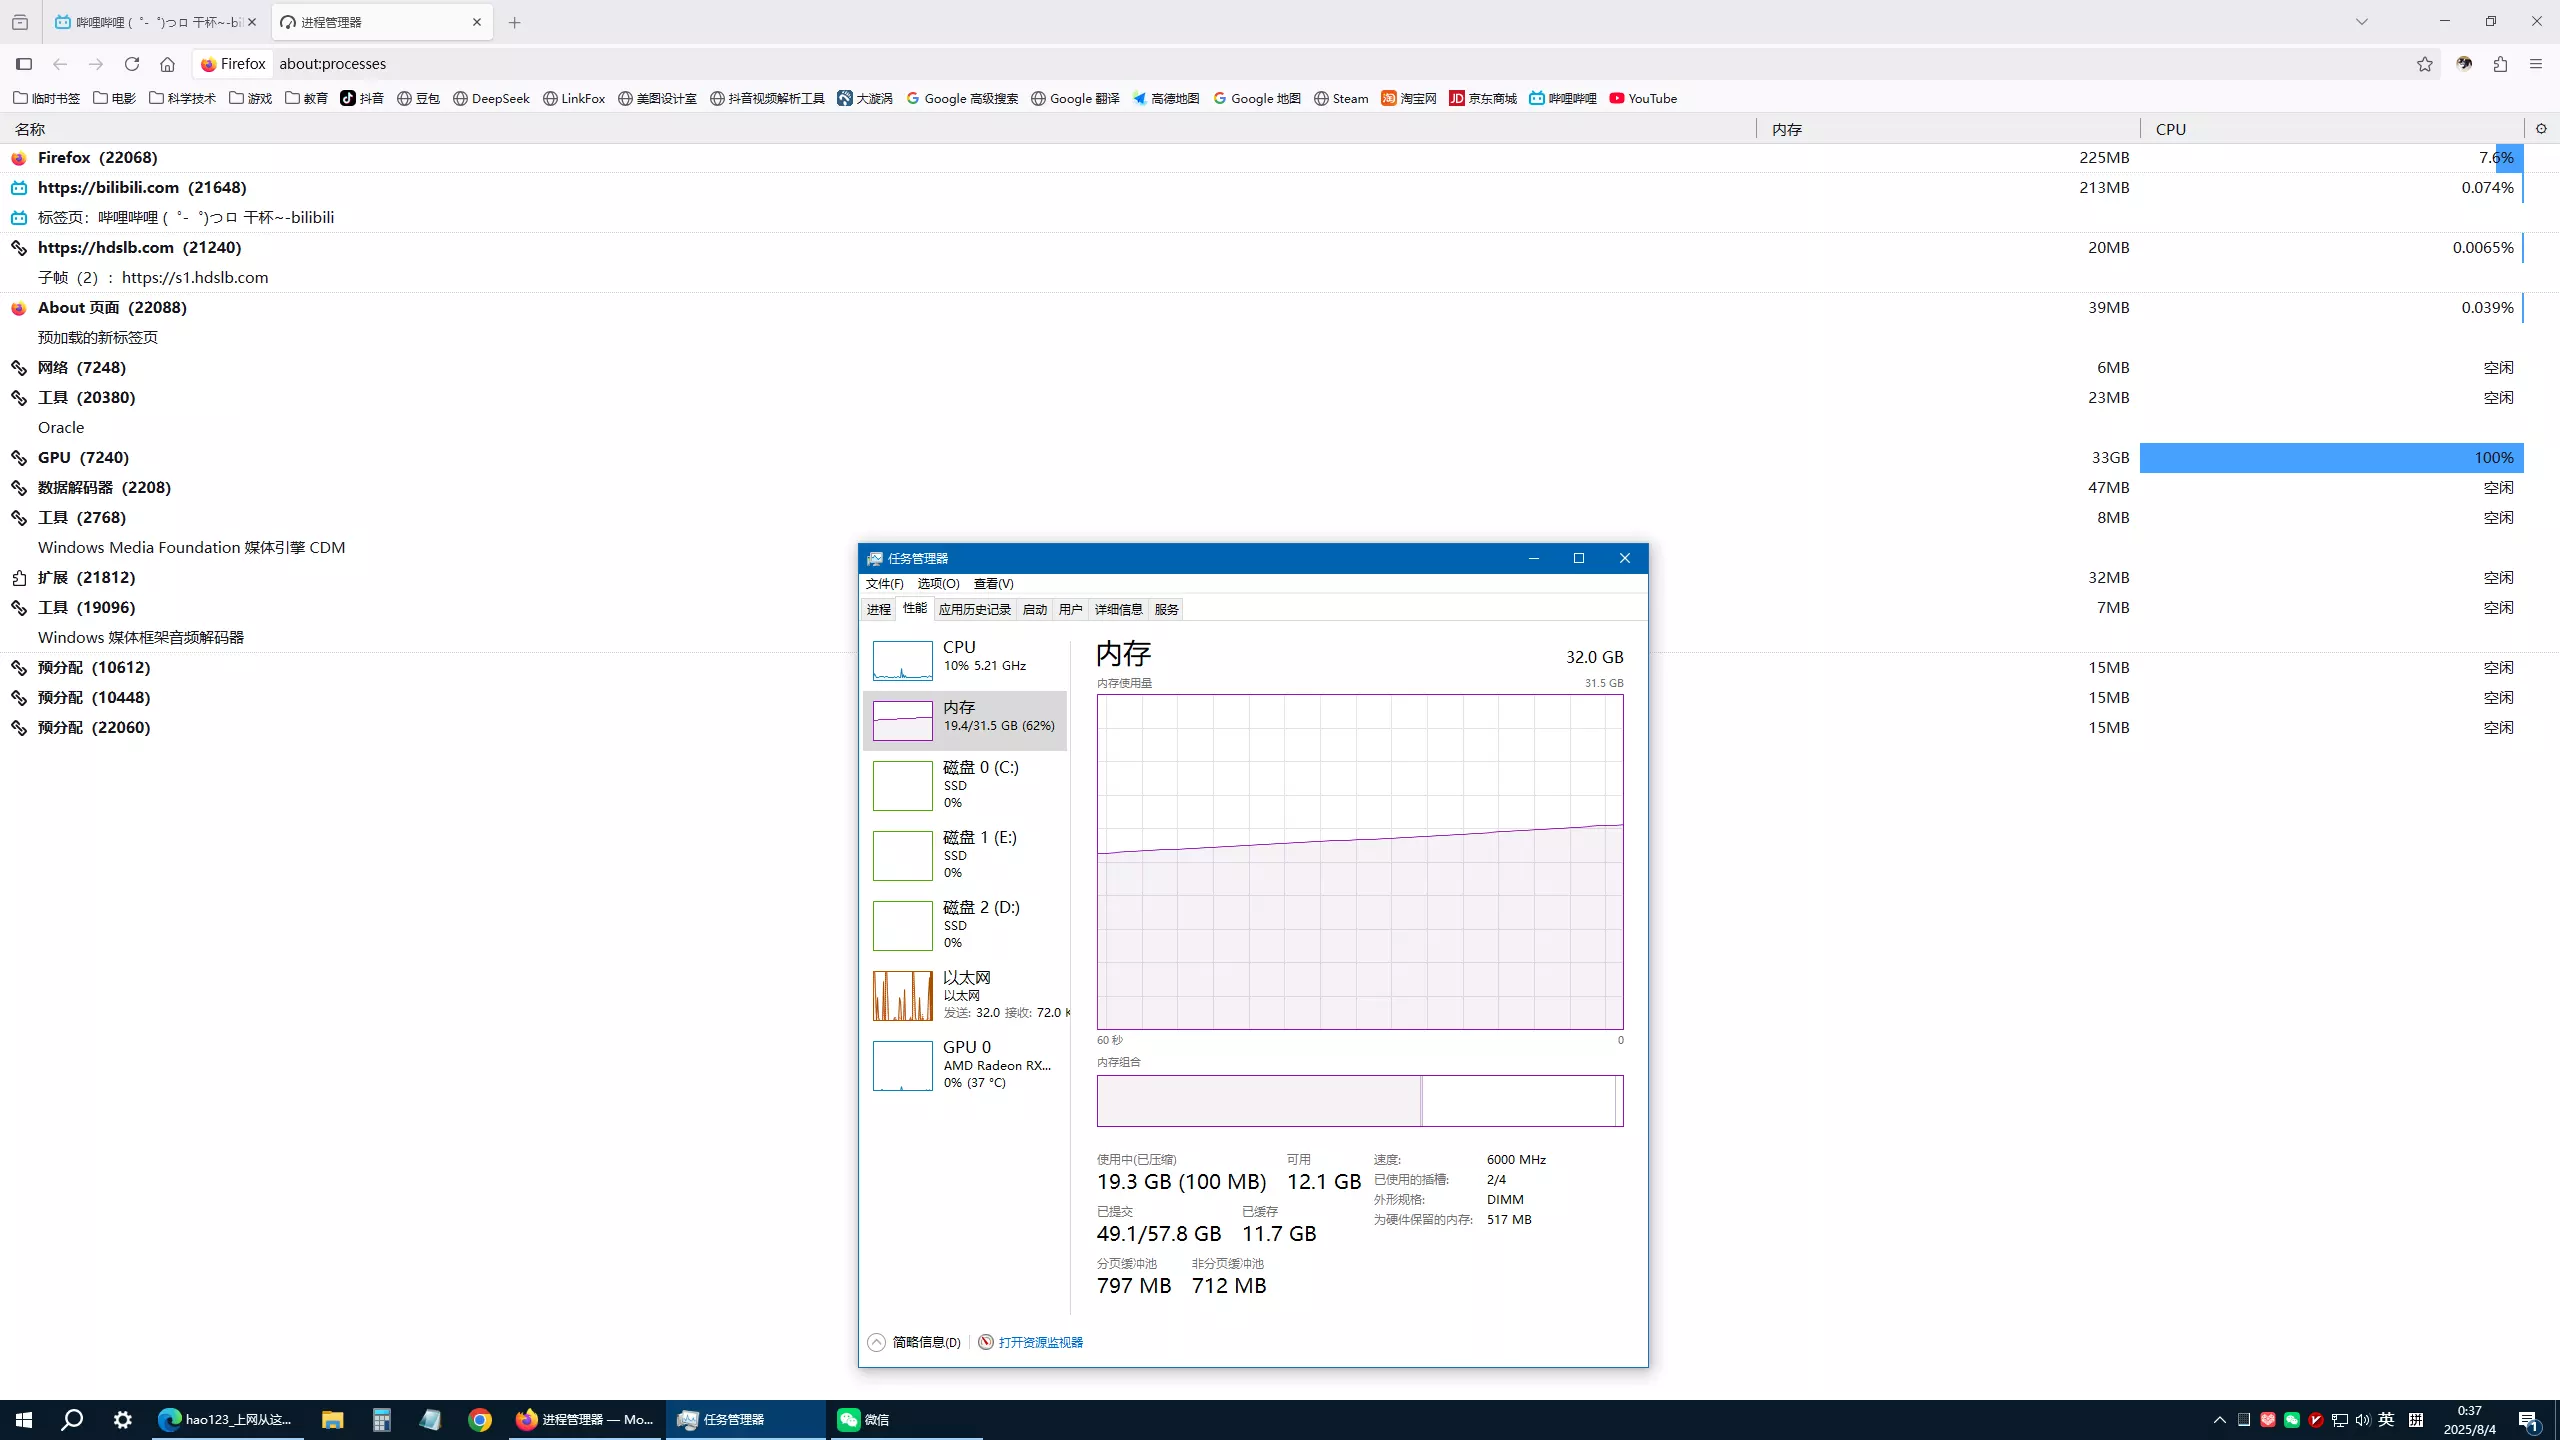Switch to the 进程 tab
Viewport: 2560px width, 1440px height.
877,609
